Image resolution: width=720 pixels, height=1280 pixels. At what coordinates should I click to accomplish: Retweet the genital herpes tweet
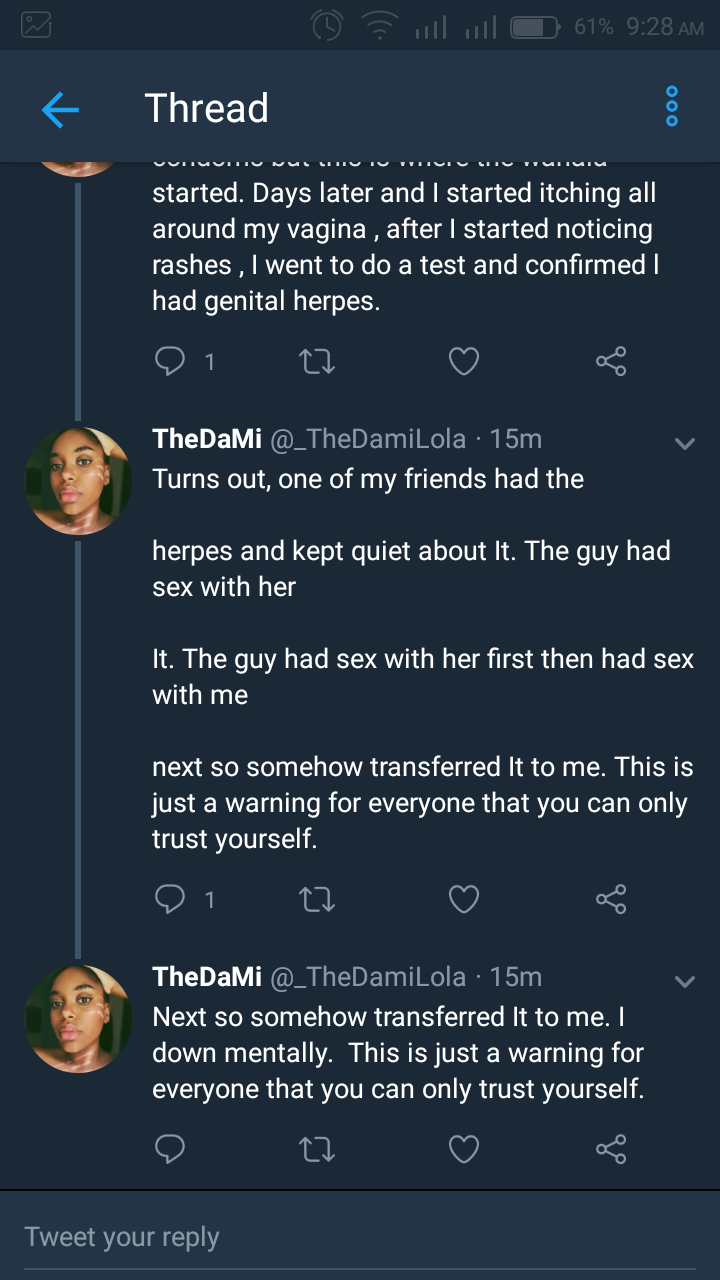[317, 362]
